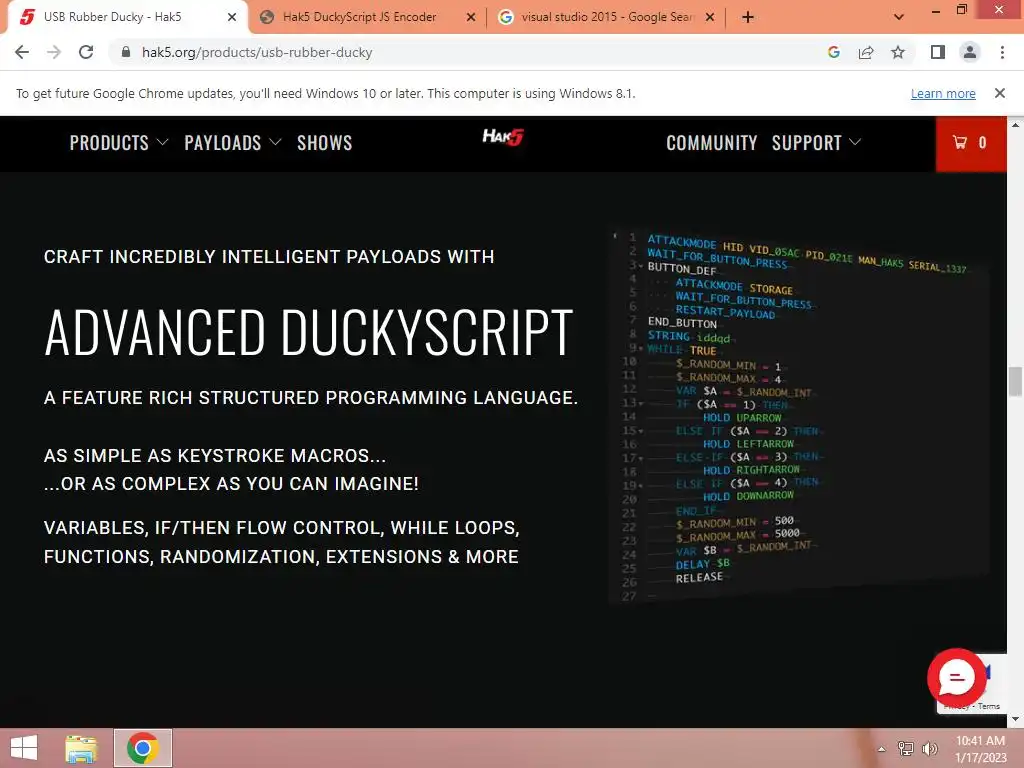Screen dimensions: 1024x768
Task: Click the Google icon in the address bar
Action: tap(834, 52)
